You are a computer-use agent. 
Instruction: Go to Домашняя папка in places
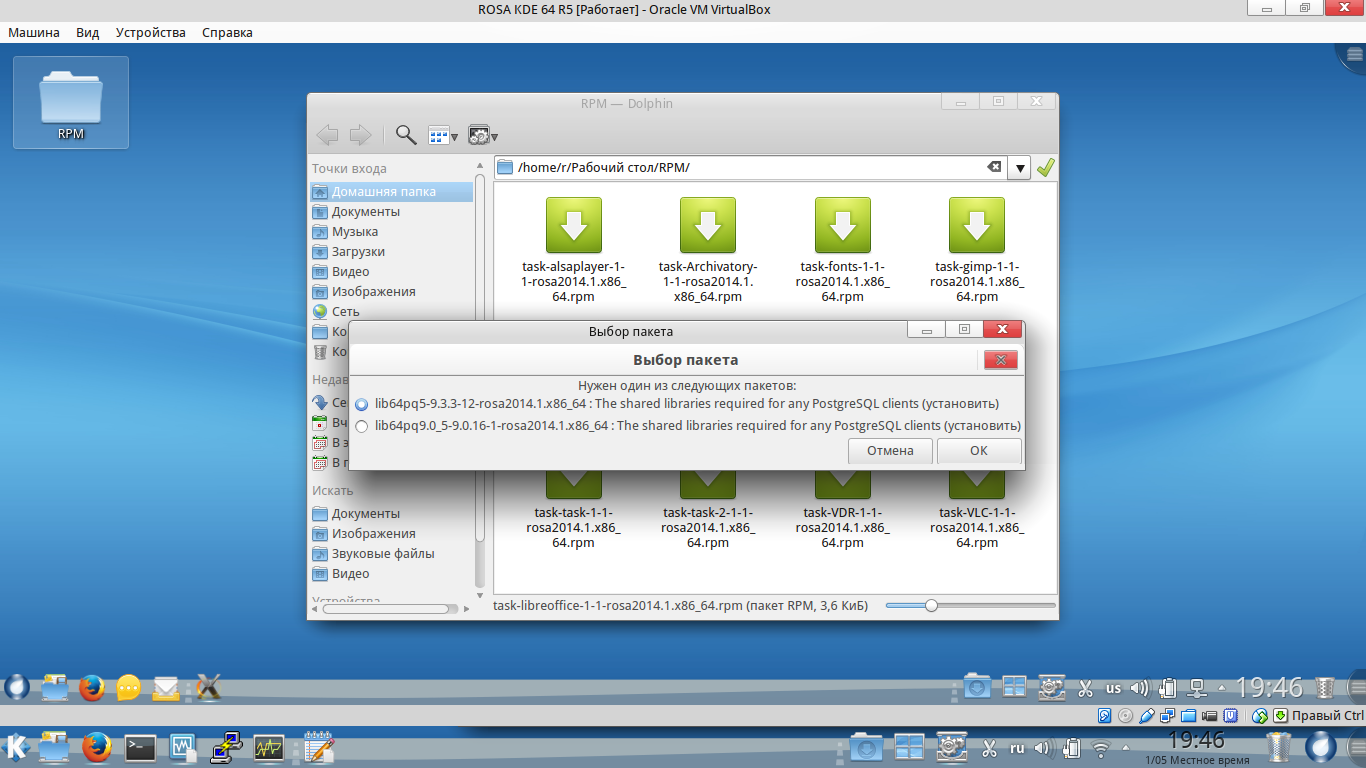[x=392, y=191]
